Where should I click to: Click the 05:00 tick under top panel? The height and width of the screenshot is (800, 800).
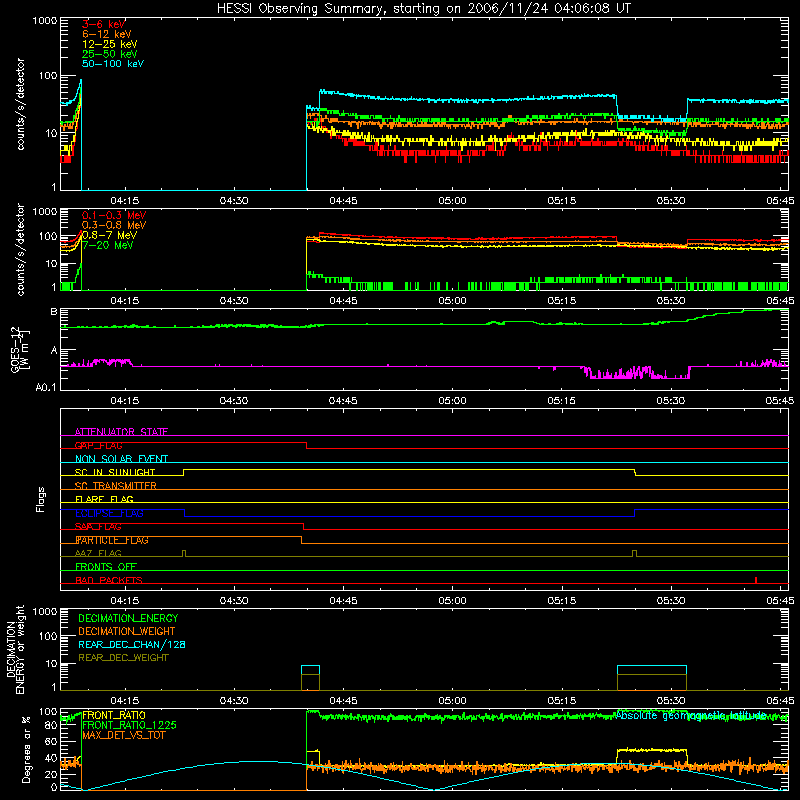(x=453, y=201)
